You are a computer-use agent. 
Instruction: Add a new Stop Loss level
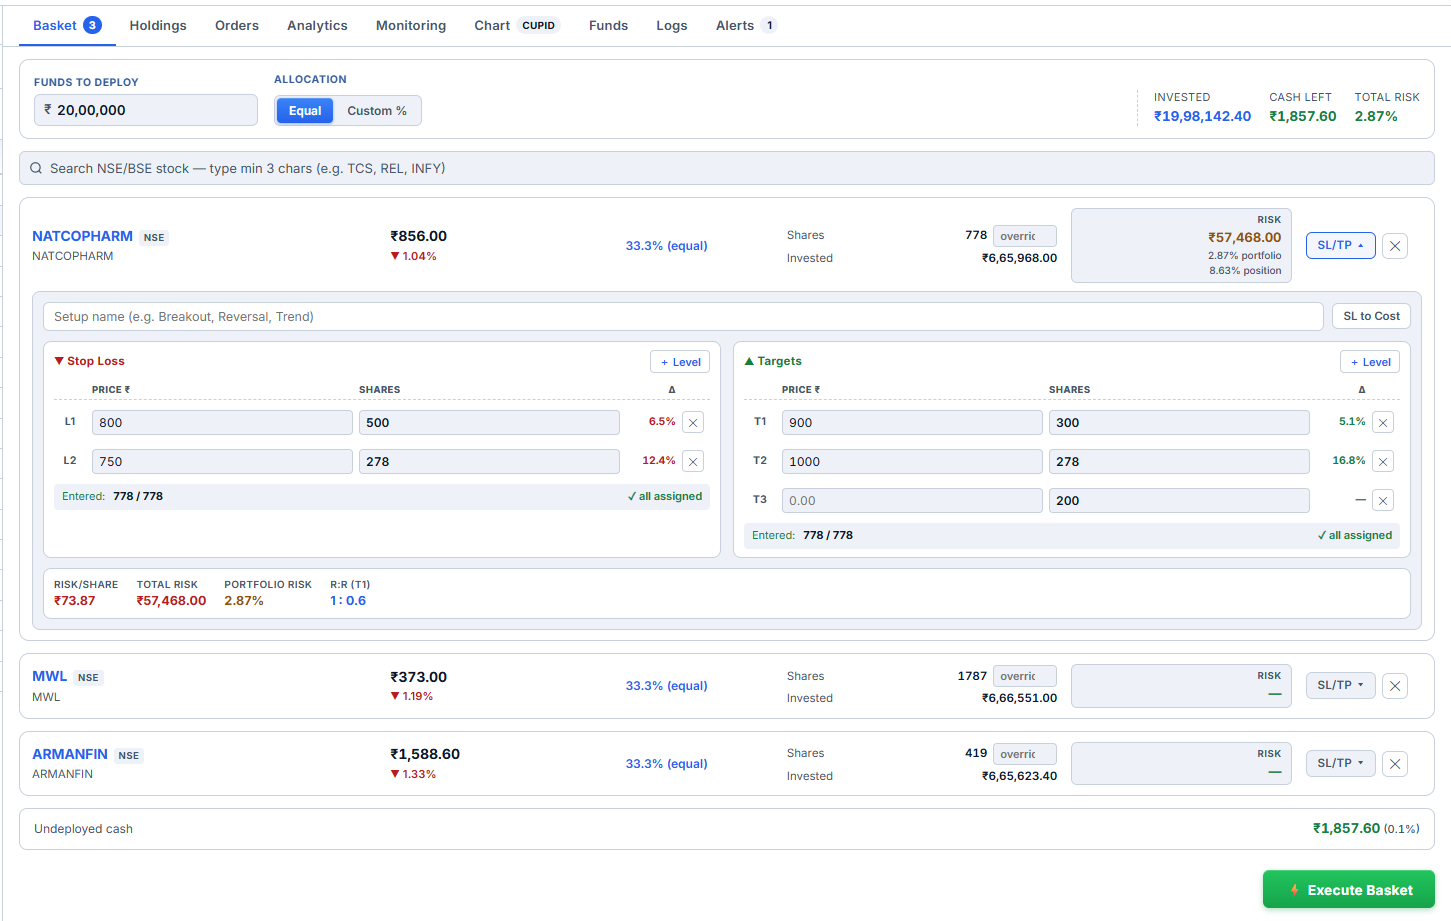coord(680,362)
